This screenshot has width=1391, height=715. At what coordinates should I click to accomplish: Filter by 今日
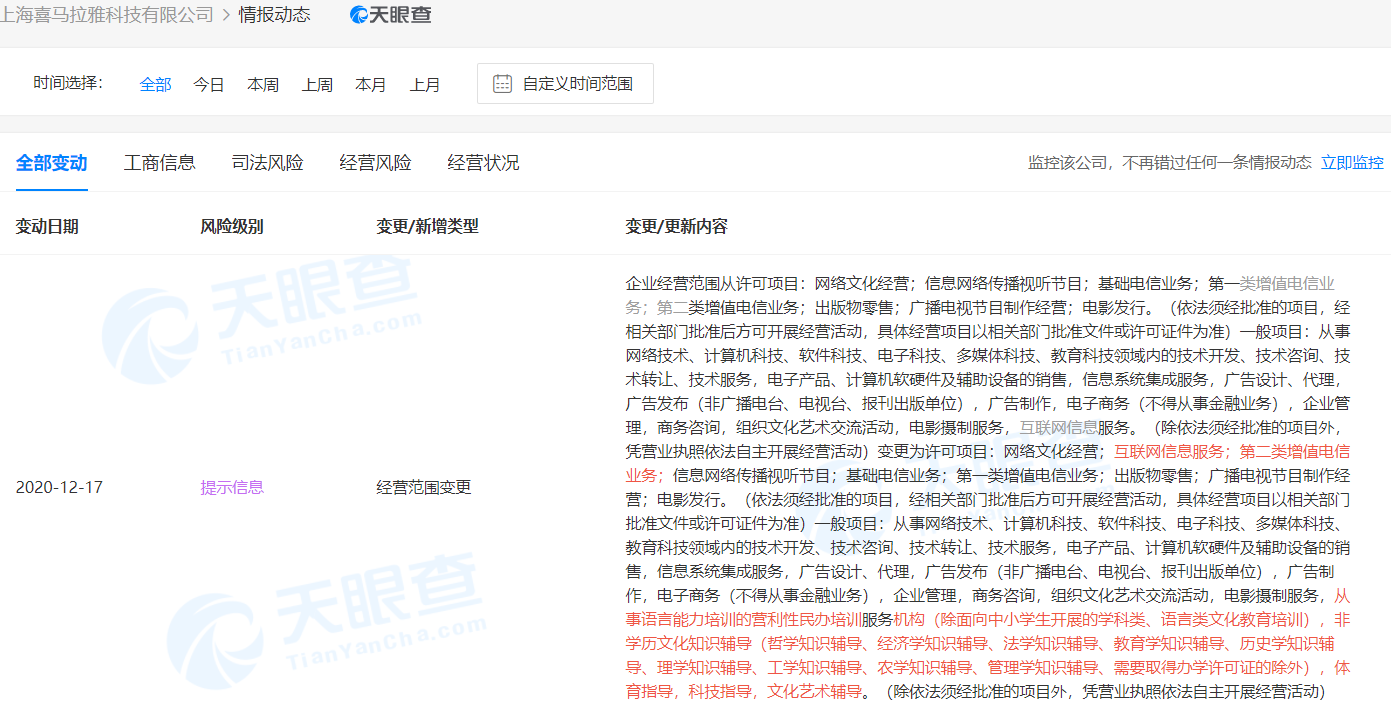[x=209, y=85]
